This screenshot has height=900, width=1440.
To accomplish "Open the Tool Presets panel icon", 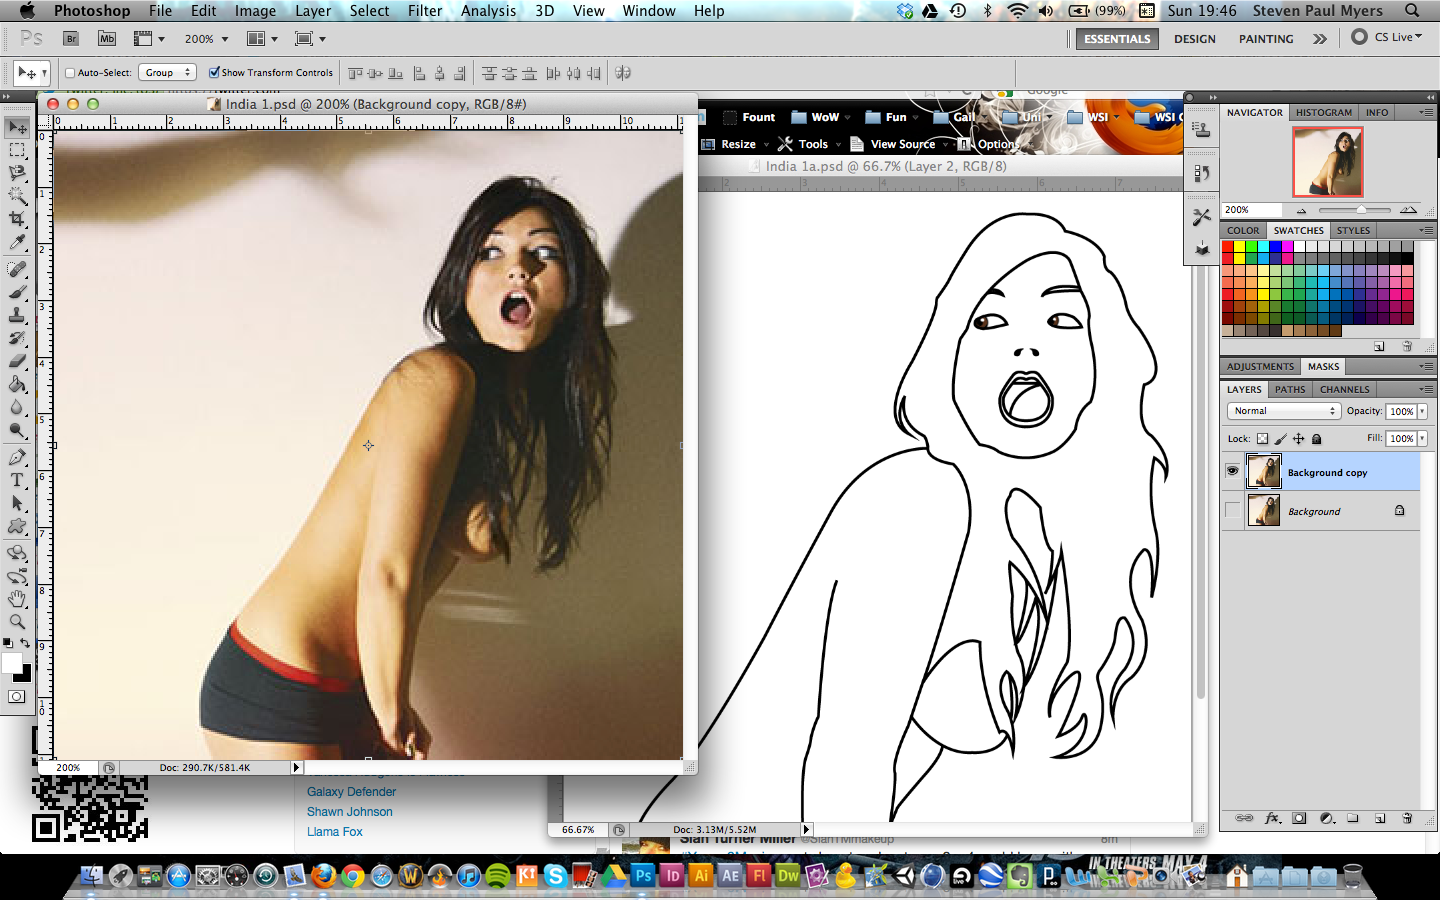I will click(1202, 217).
